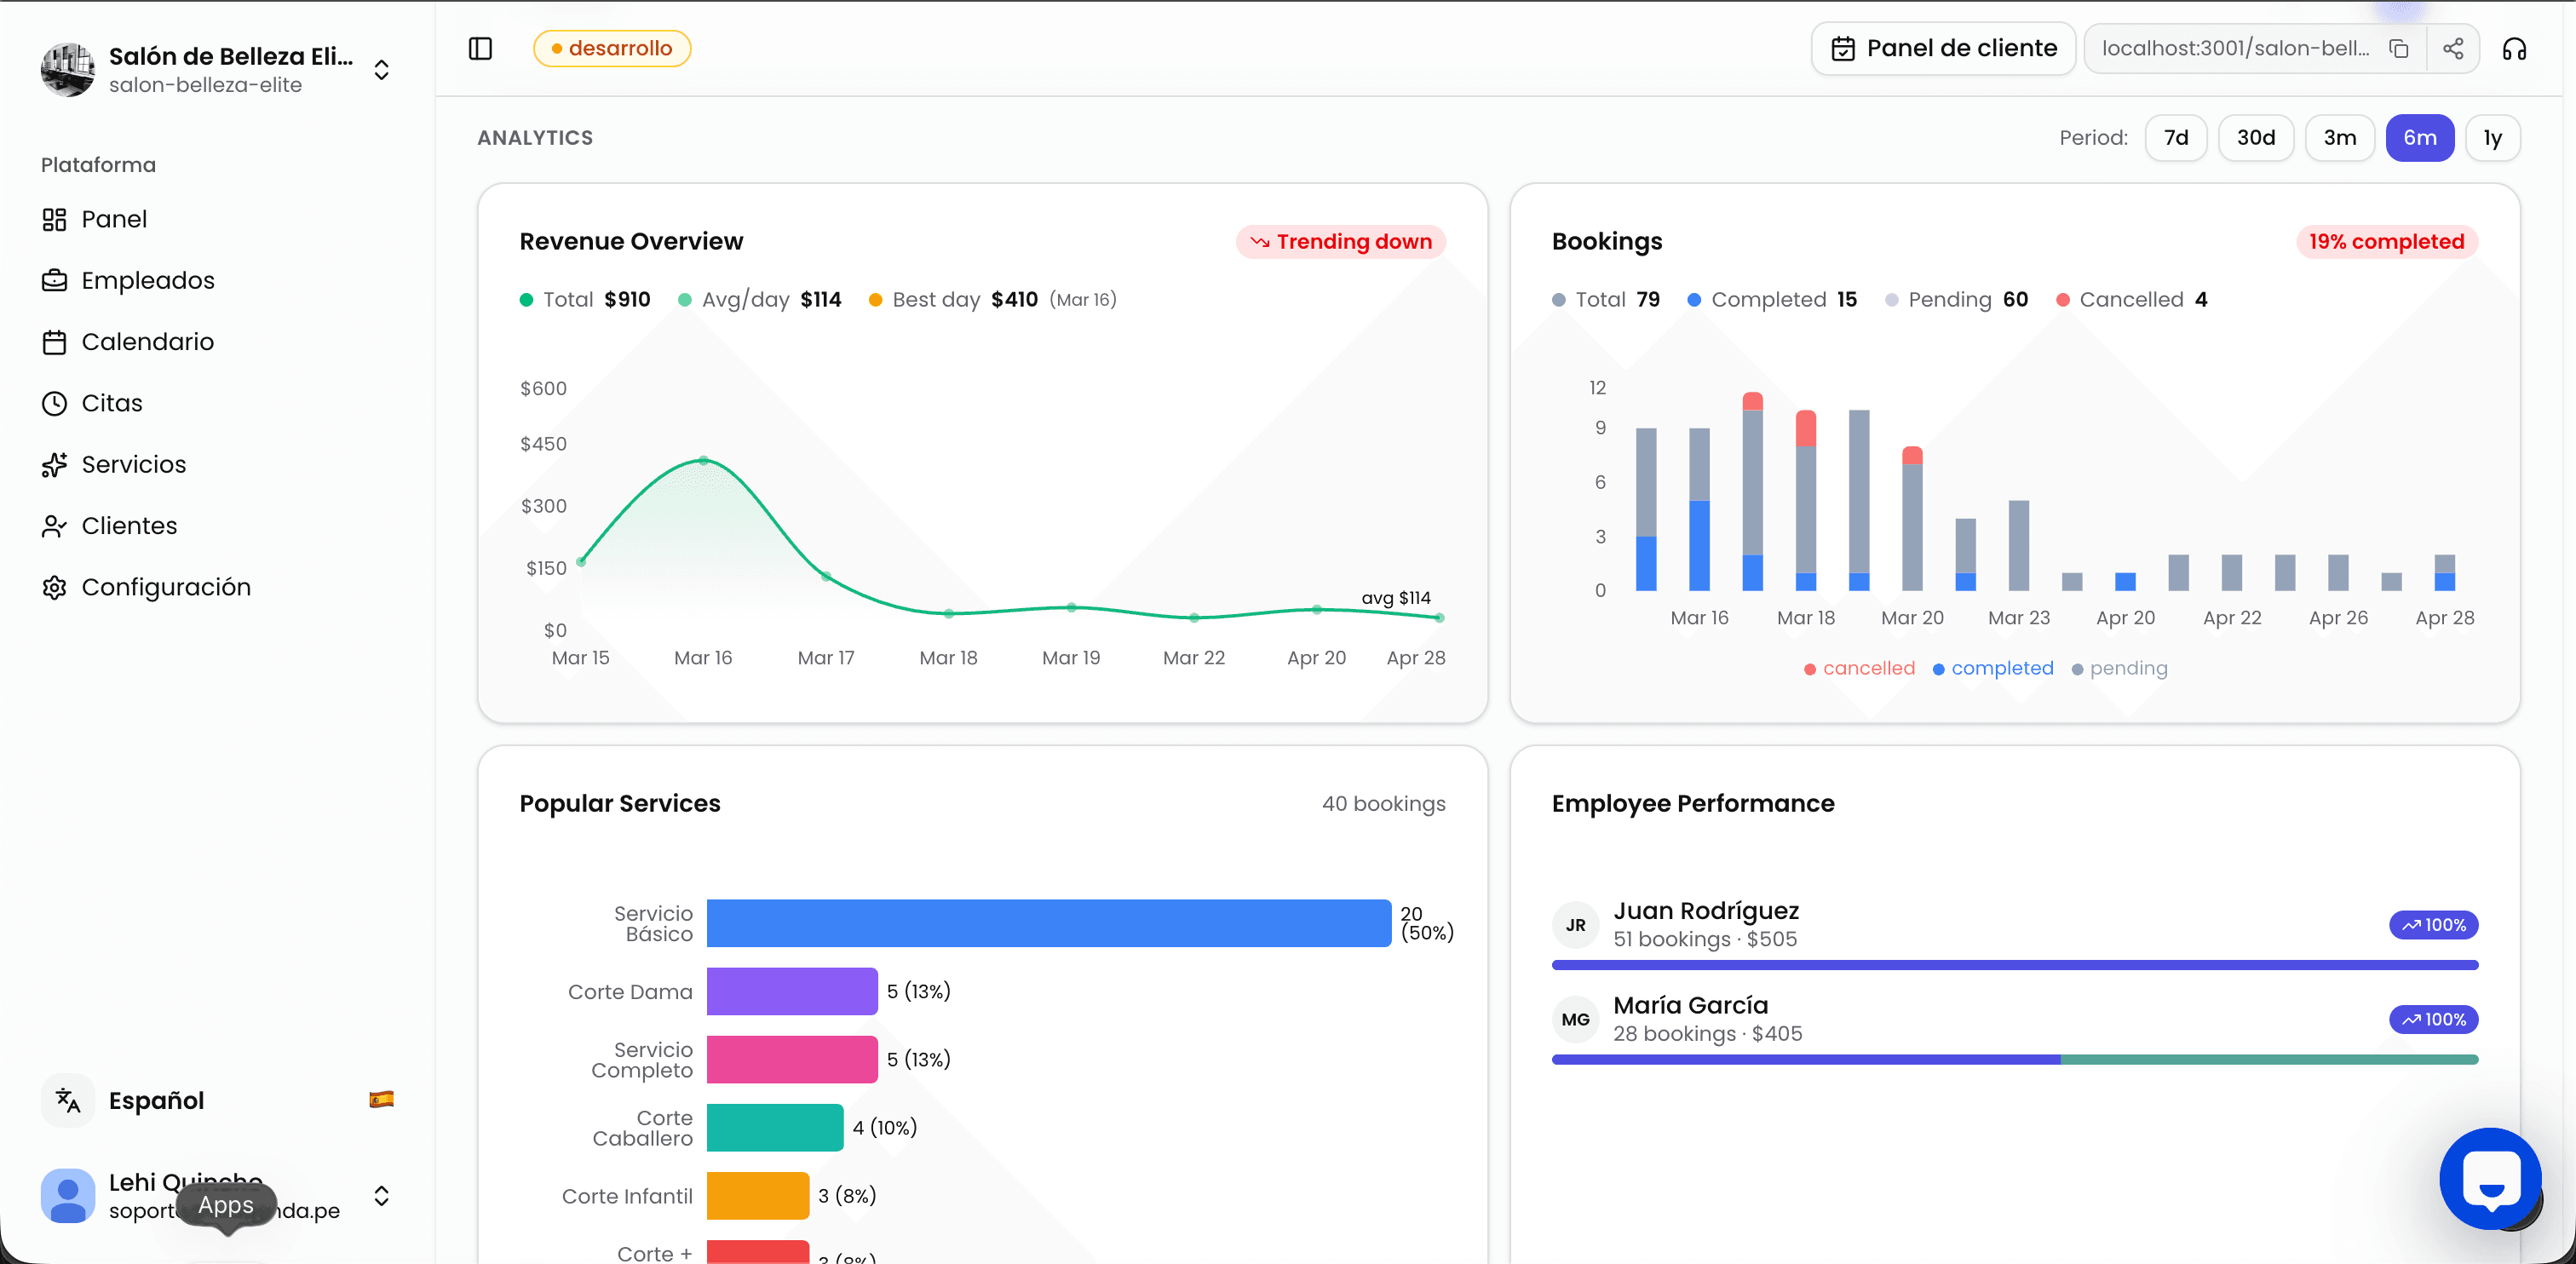Open the chat widget bubble
Image resolution: width=2576 pixels, height=1264 pixels.
click(x=2490, y=1179)
